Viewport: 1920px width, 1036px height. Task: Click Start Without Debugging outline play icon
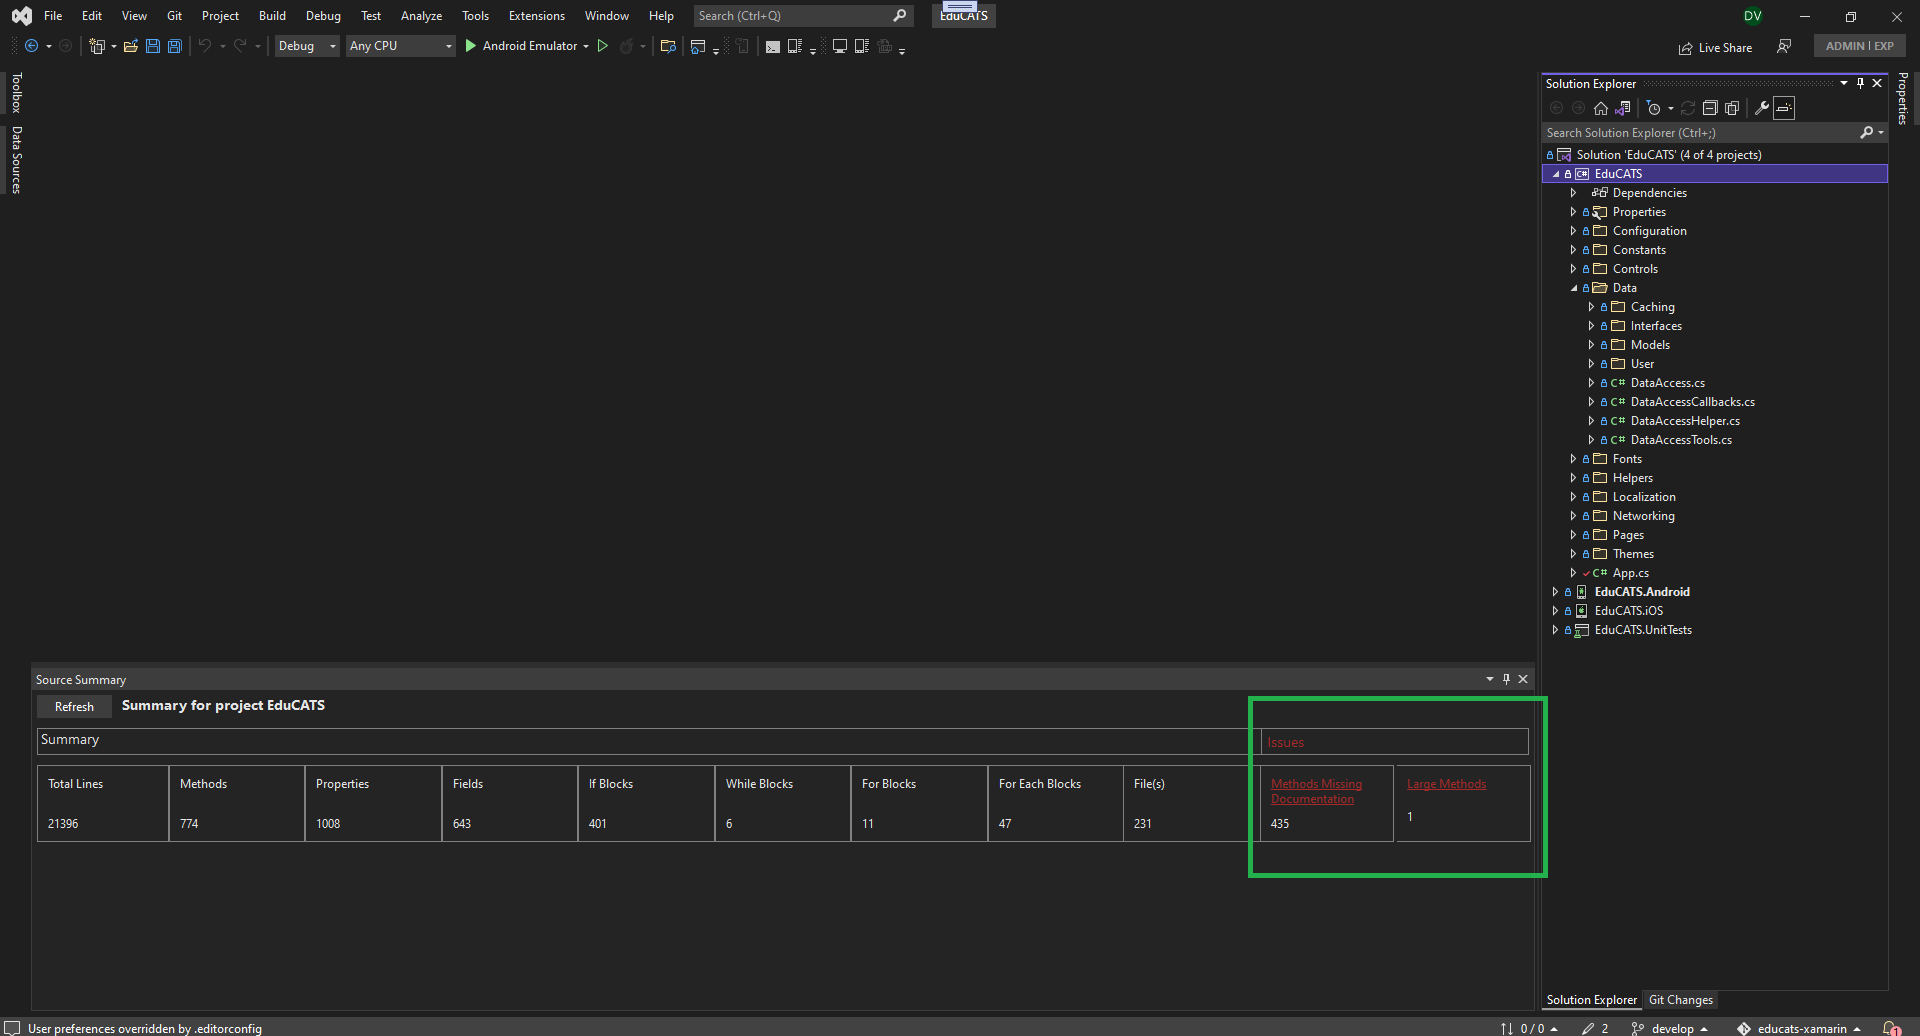(603, 46)
